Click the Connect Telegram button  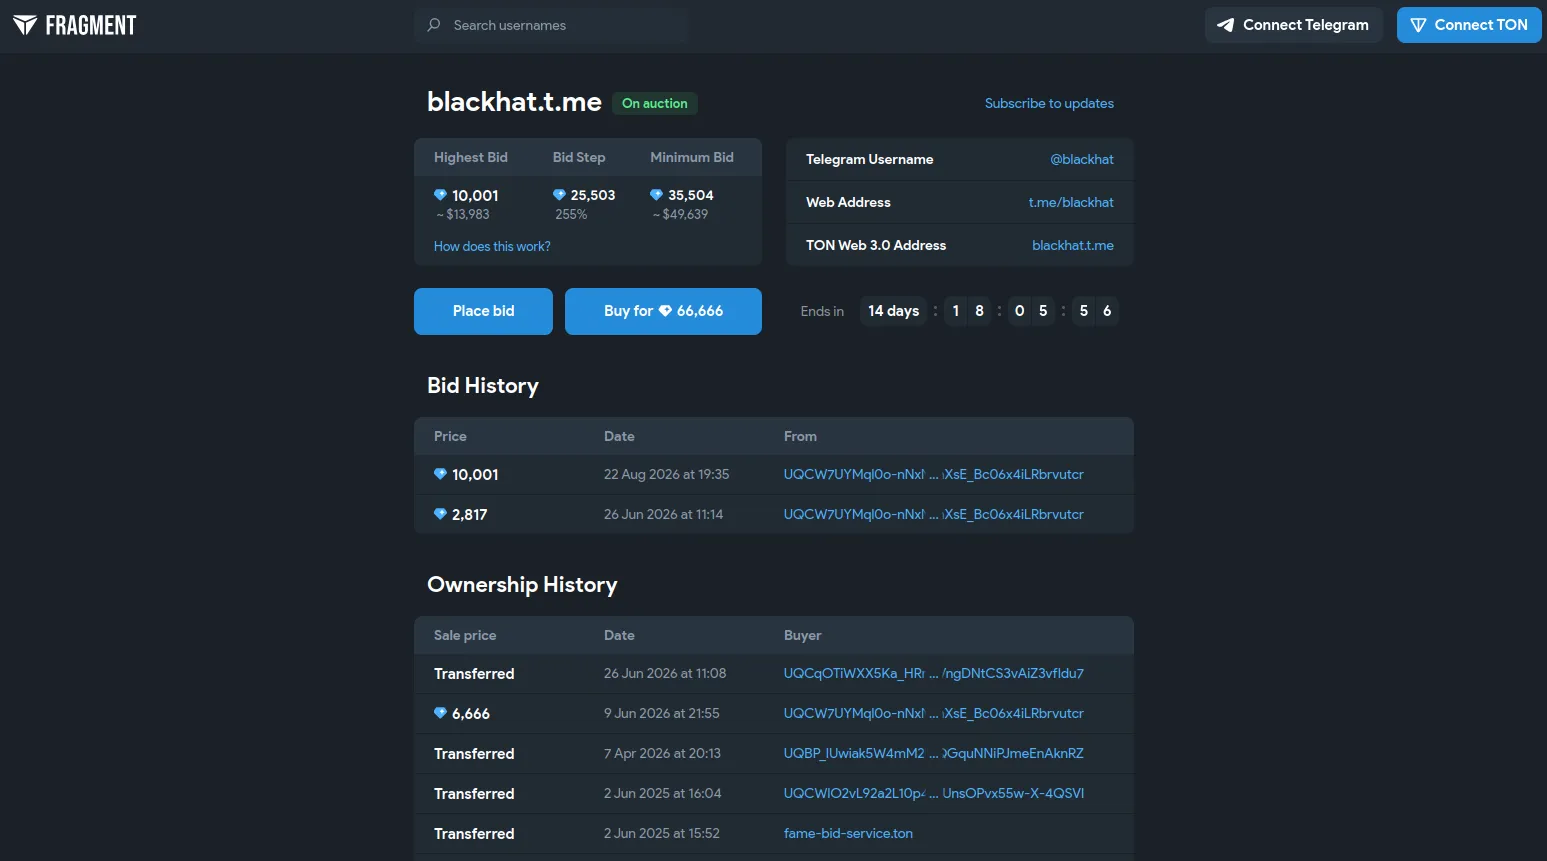pyautogui.click(x=1293, y=25)
